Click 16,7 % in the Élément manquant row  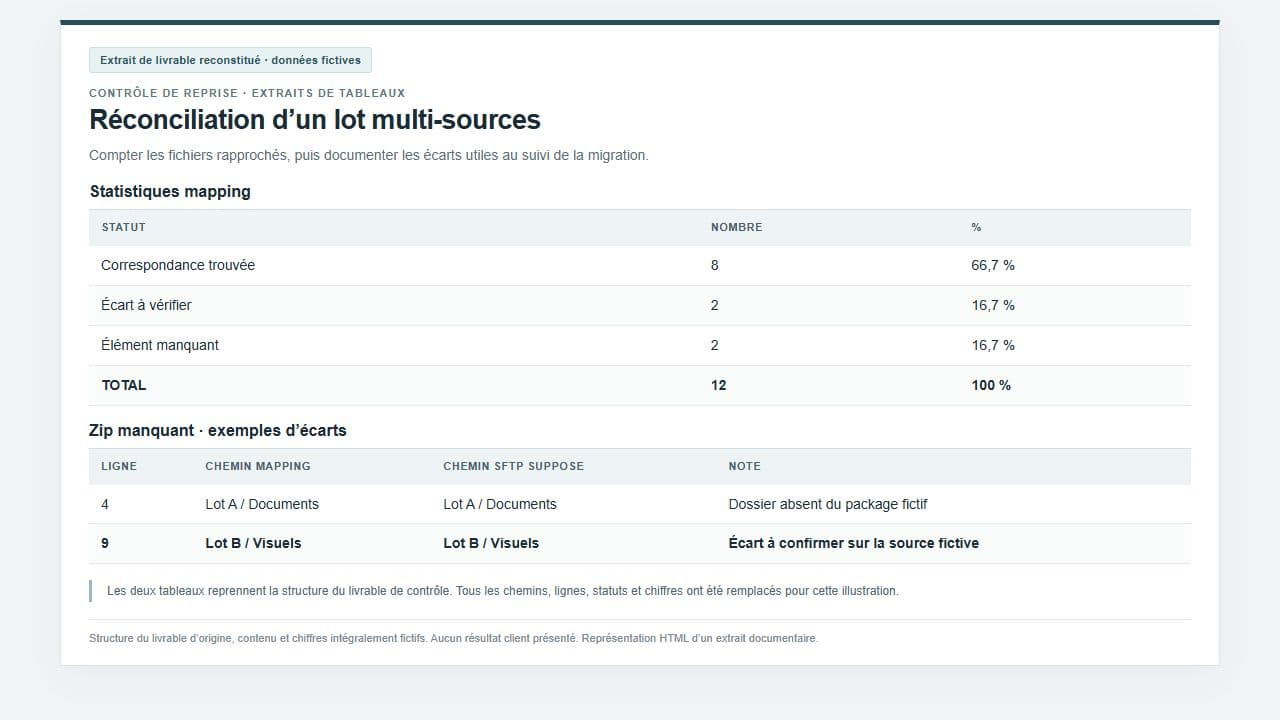click(993, 345)
